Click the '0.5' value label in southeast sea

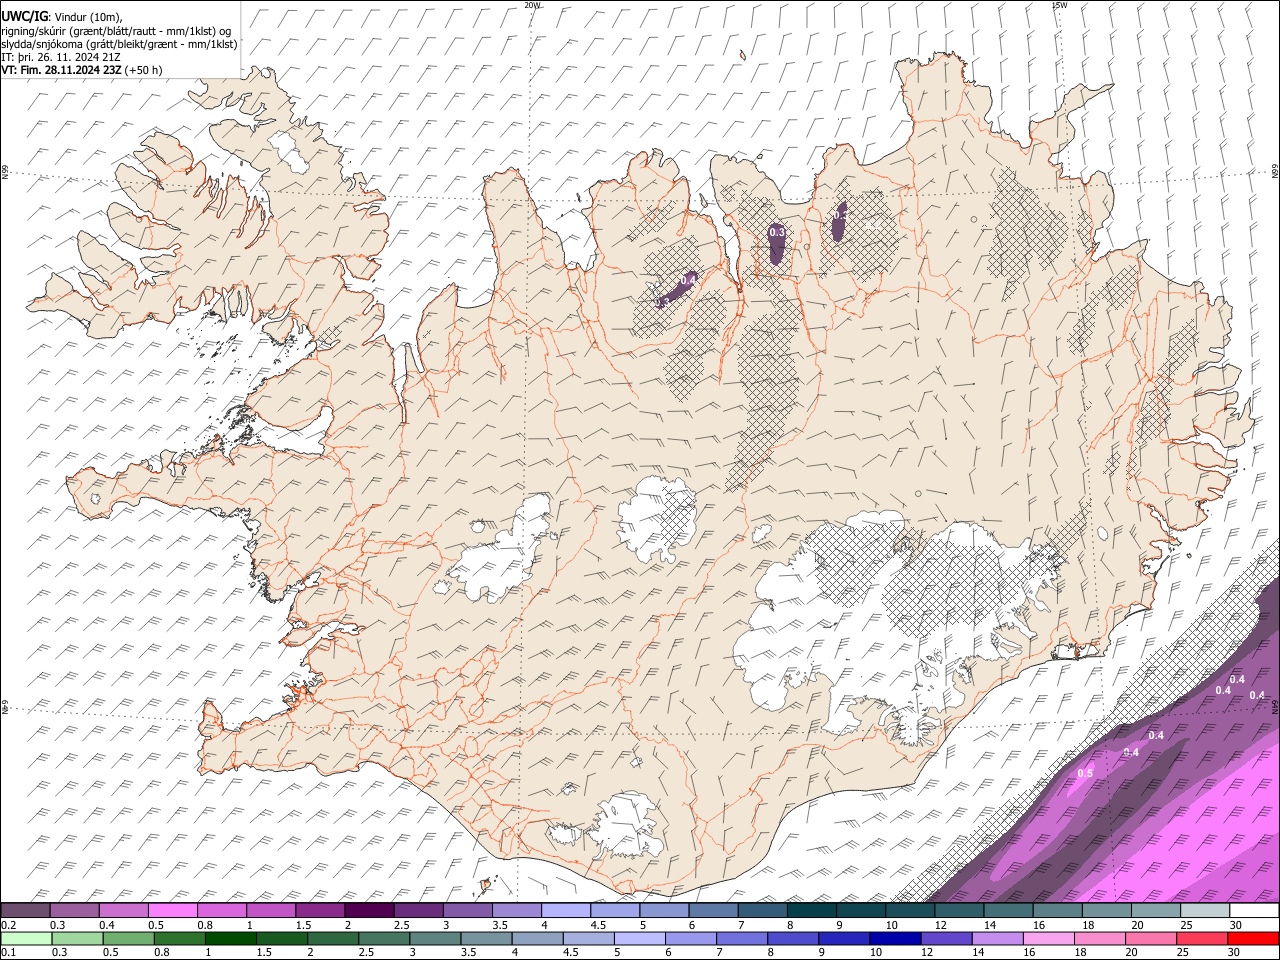click(x=1085, y=773)
